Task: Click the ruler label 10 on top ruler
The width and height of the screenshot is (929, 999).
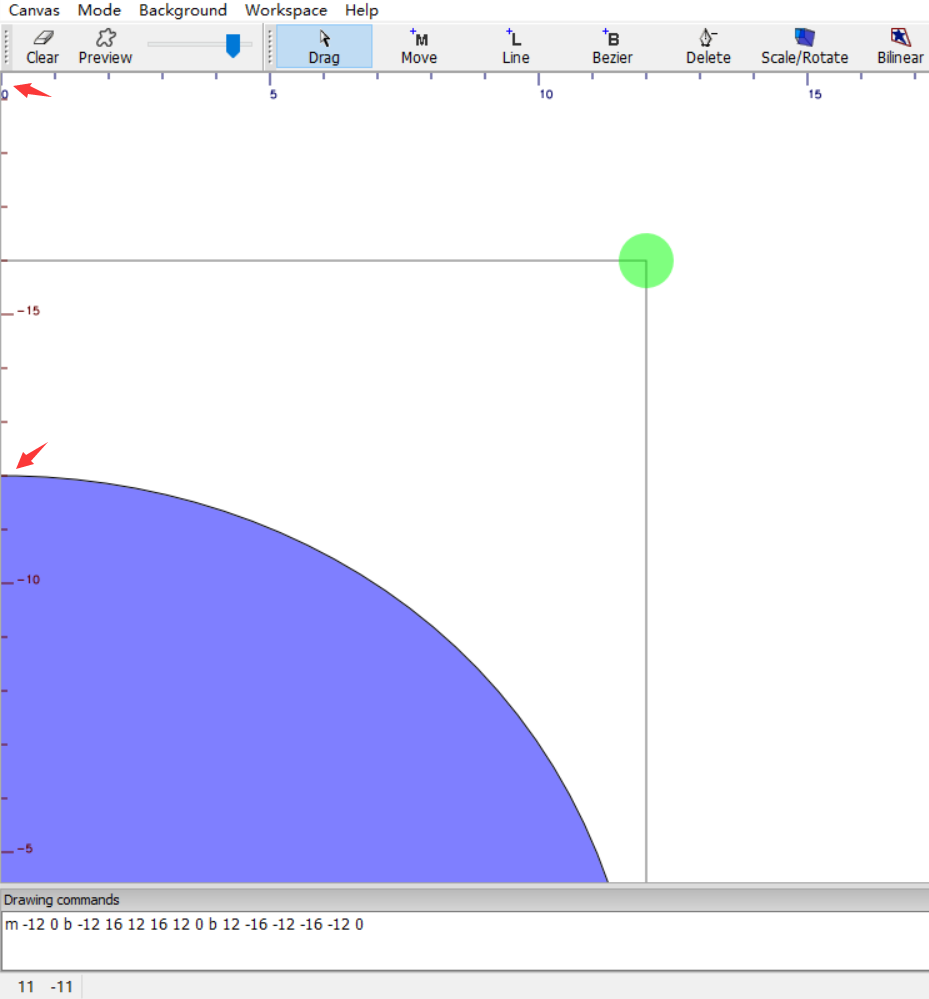Action: tap(546, 94)
